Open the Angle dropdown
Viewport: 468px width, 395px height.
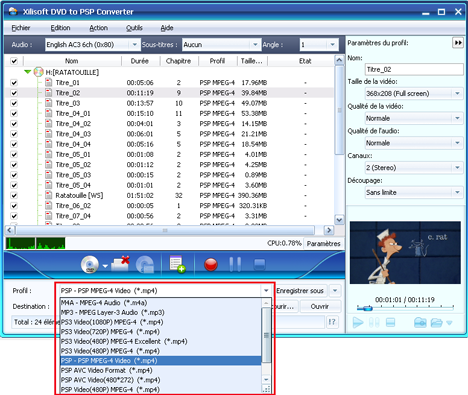pyautogui.click(x=332, y=44)
